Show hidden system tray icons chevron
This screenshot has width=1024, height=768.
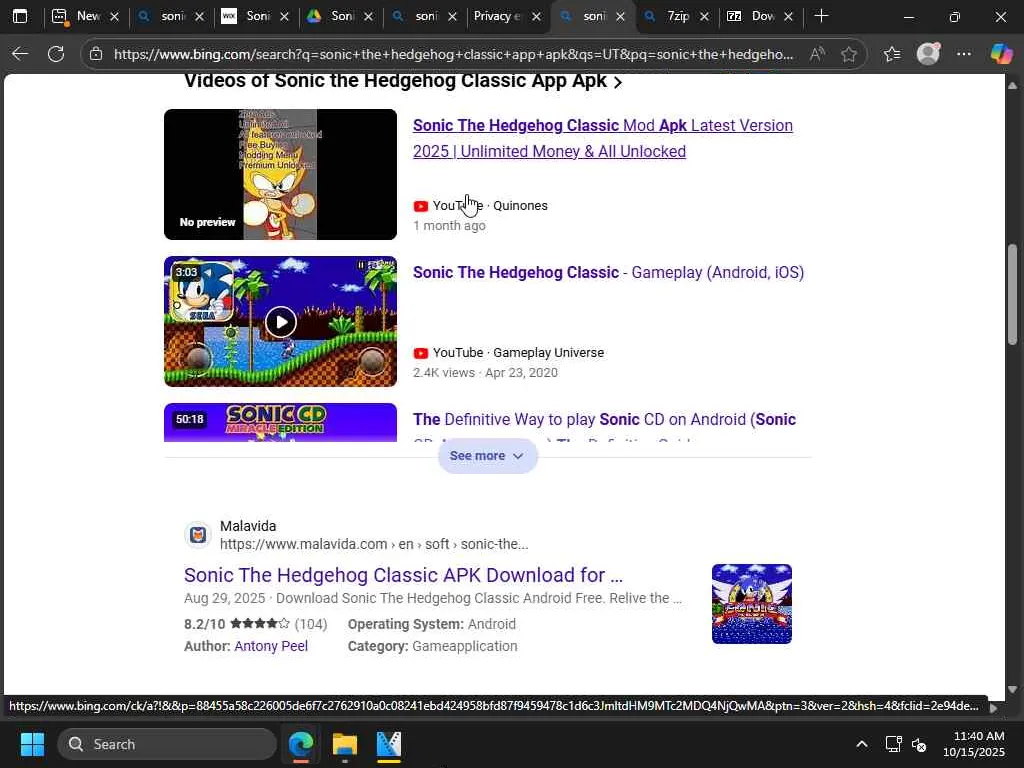coord(862,744)
